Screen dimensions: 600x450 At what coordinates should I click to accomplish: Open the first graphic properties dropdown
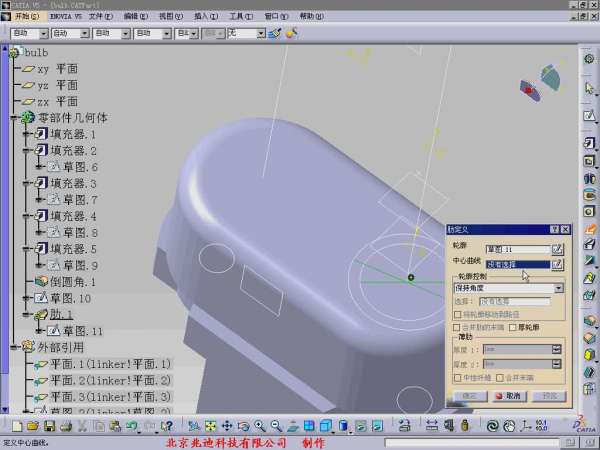[x=44, y=34]
